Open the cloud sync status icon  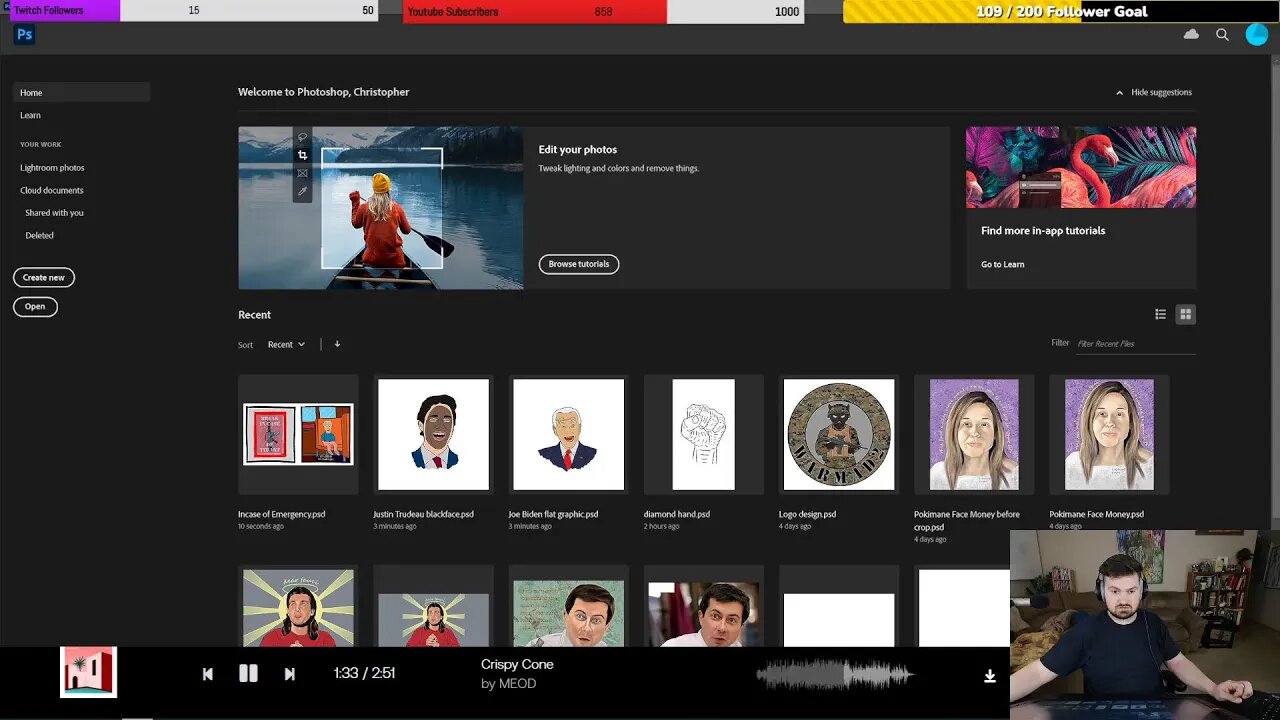1191,34
